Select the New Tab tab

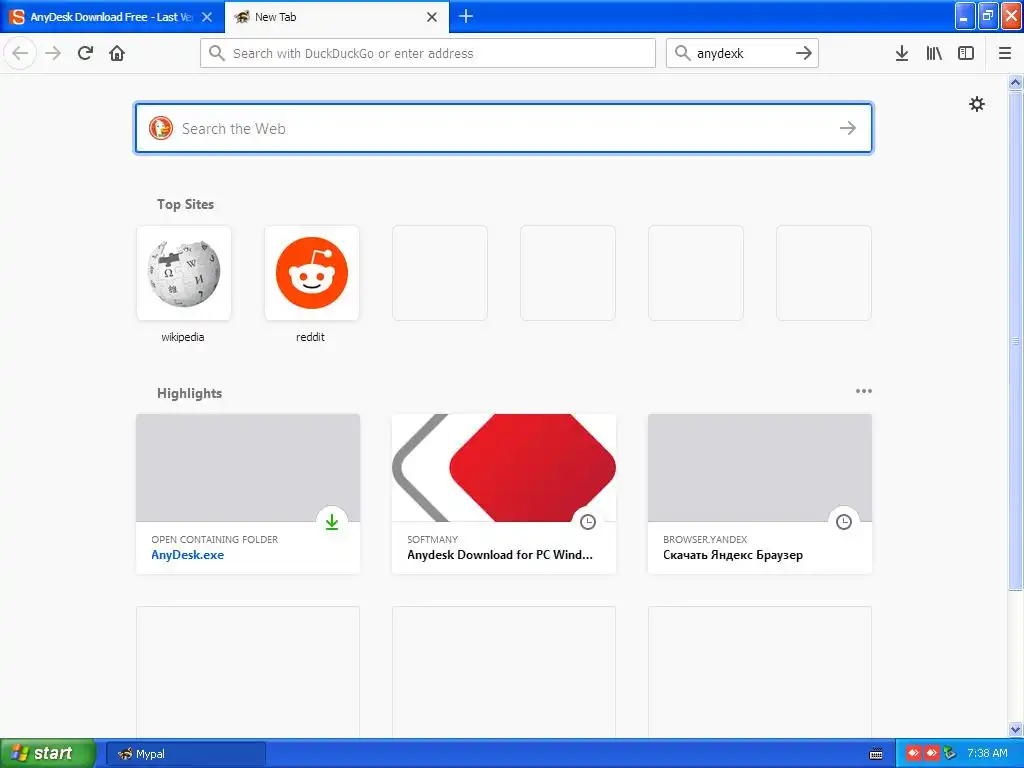[x=337, y=17]
